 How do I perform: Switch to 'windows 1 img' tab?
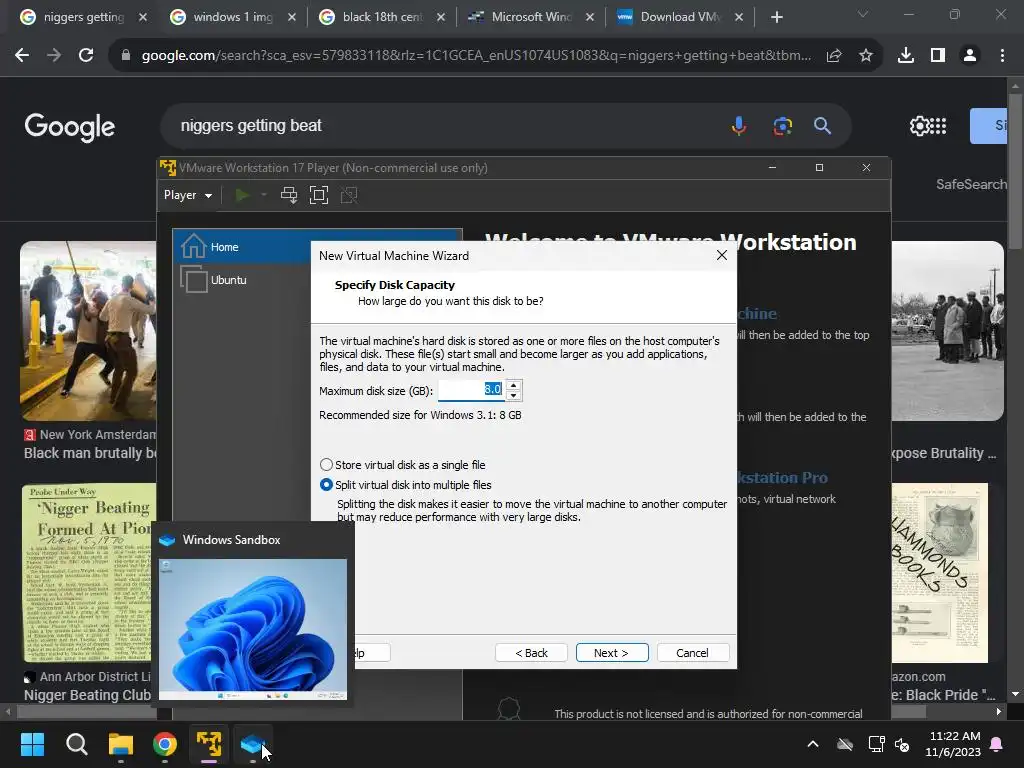tap(232, 17)
